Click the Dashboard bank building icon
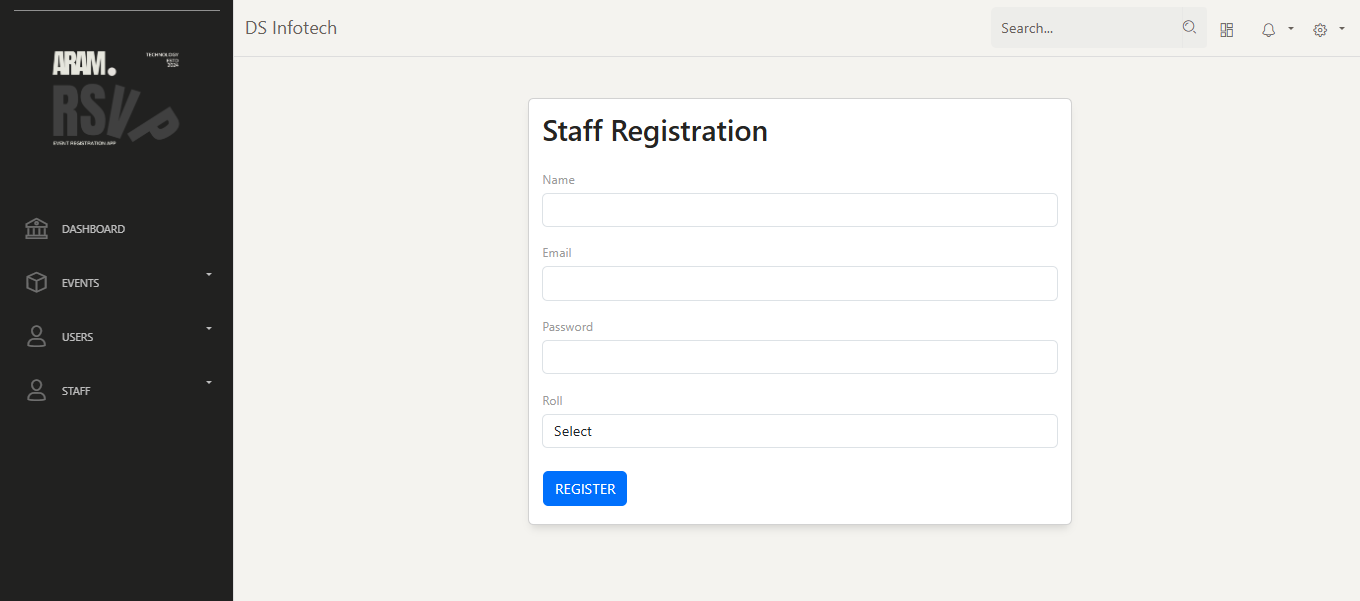Viewport: 1360px width, 601px height. (x=36, y=229)
